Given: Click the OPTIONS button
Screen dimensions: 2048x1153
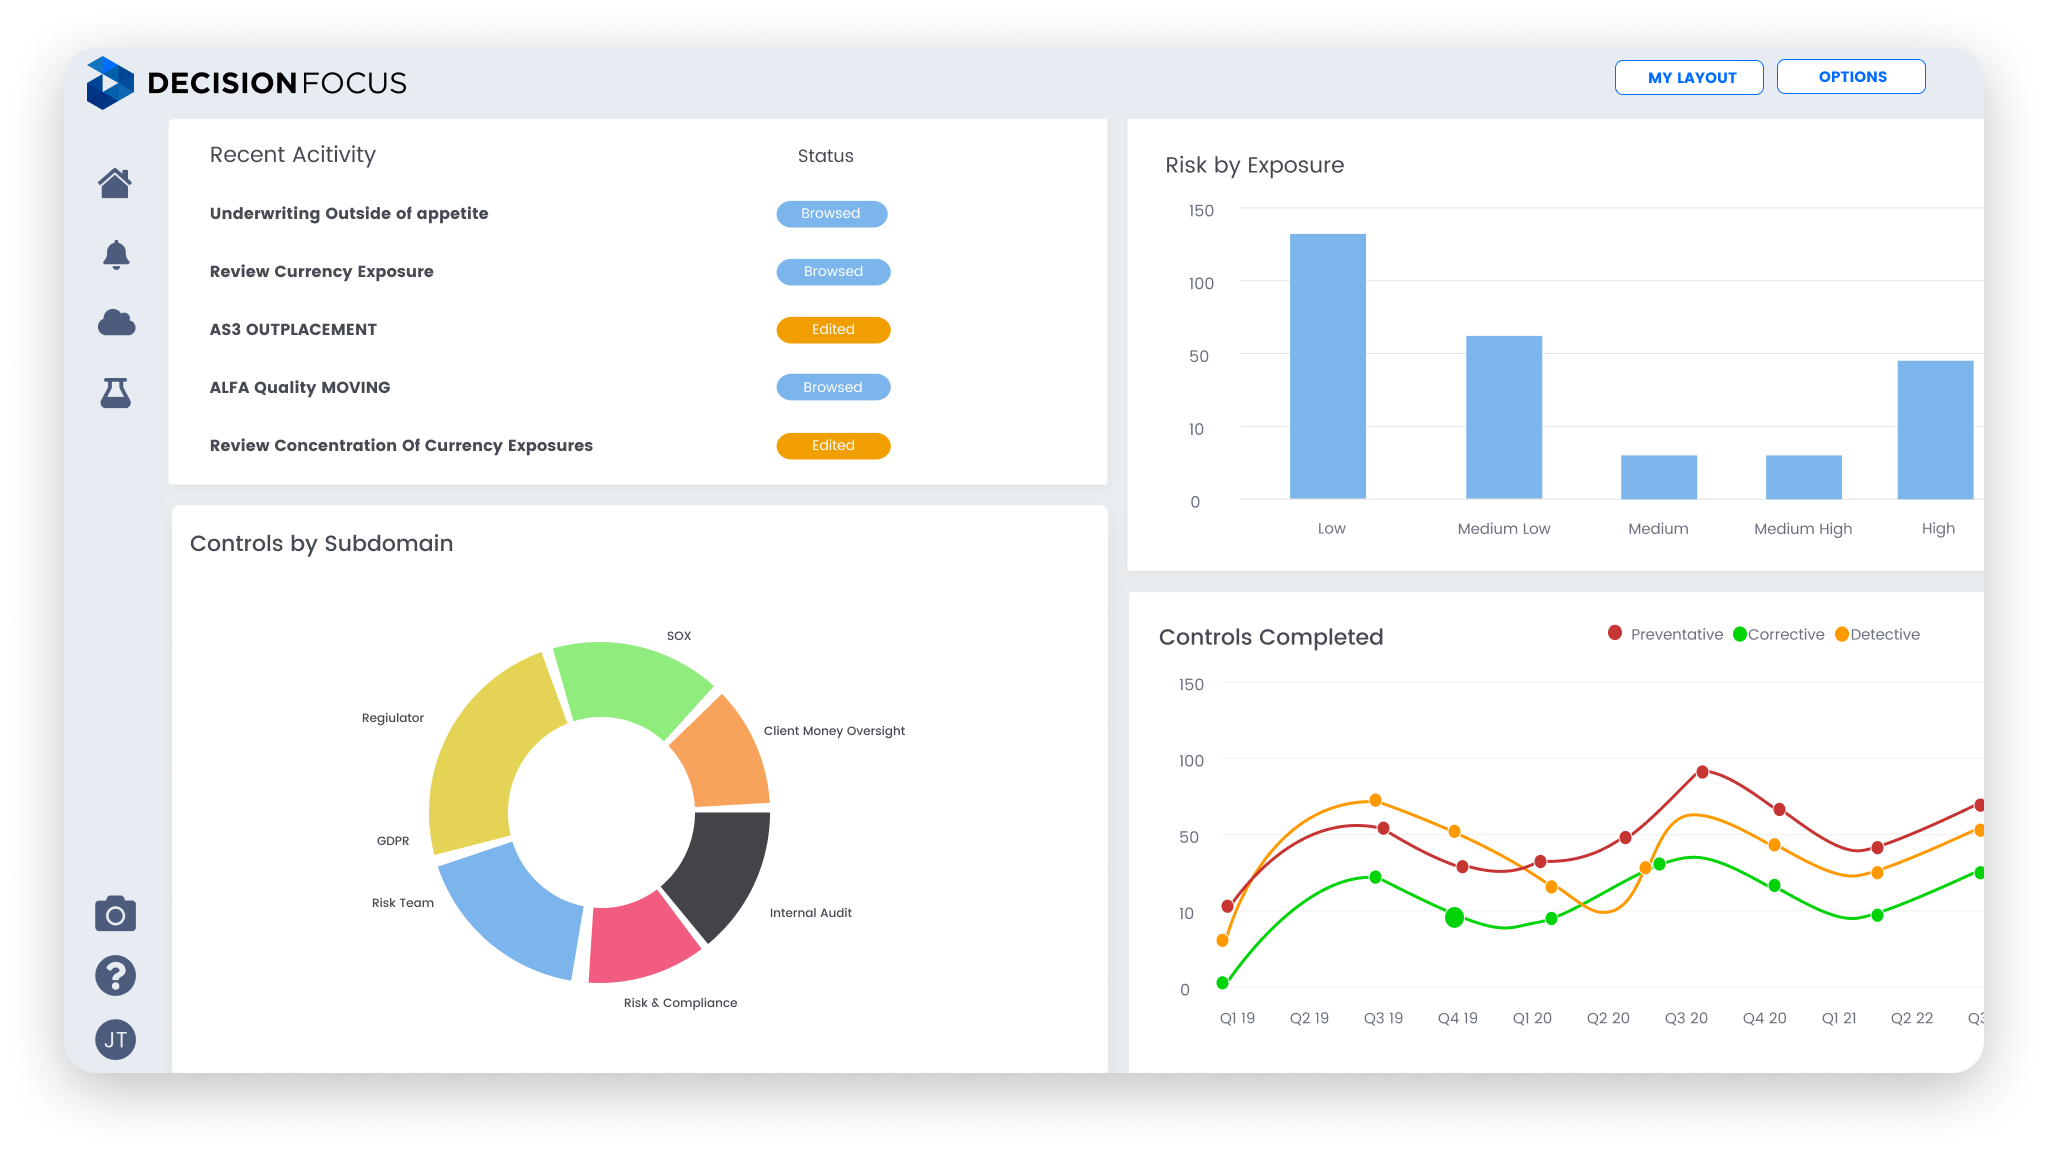Looking at the screenshot, I should coord(1851,76).
